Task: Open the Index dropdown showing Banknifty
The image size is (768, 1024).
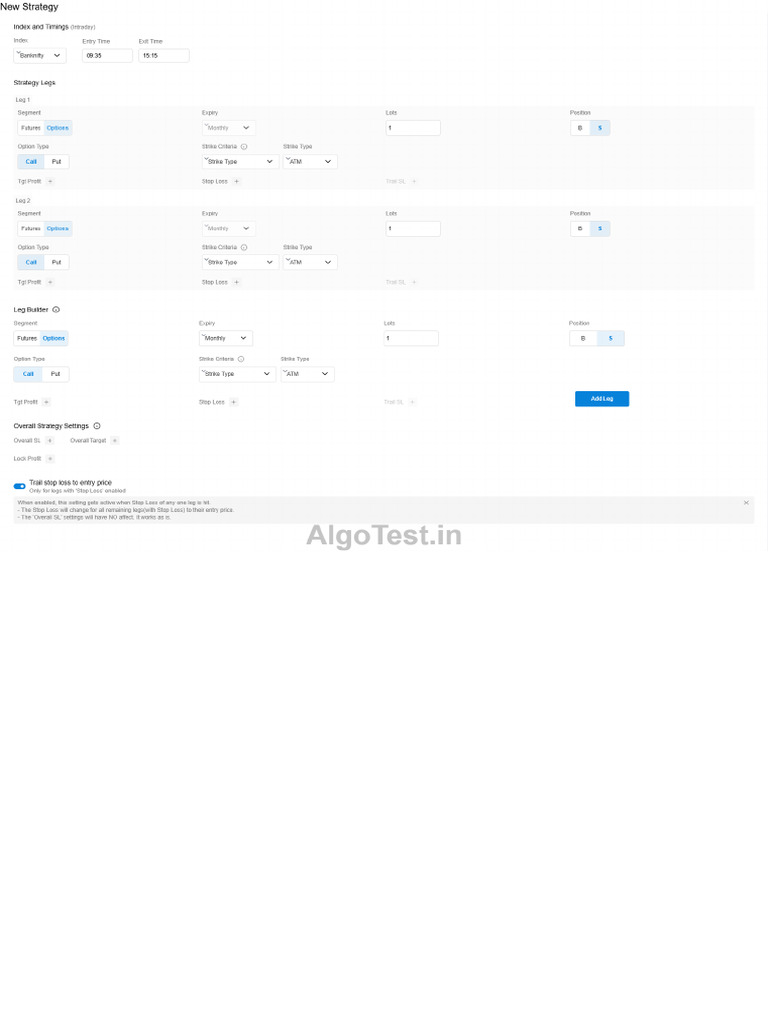Action: pyautogui.click(x=40, y=56)
